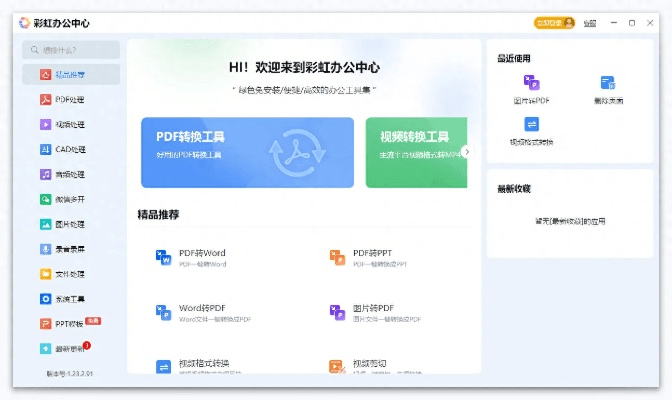The height and width of the screenshot is (400, 672).
Task: Launch PDF转Word tool icon
Action: pyautogui.click(x=163, y=257)
